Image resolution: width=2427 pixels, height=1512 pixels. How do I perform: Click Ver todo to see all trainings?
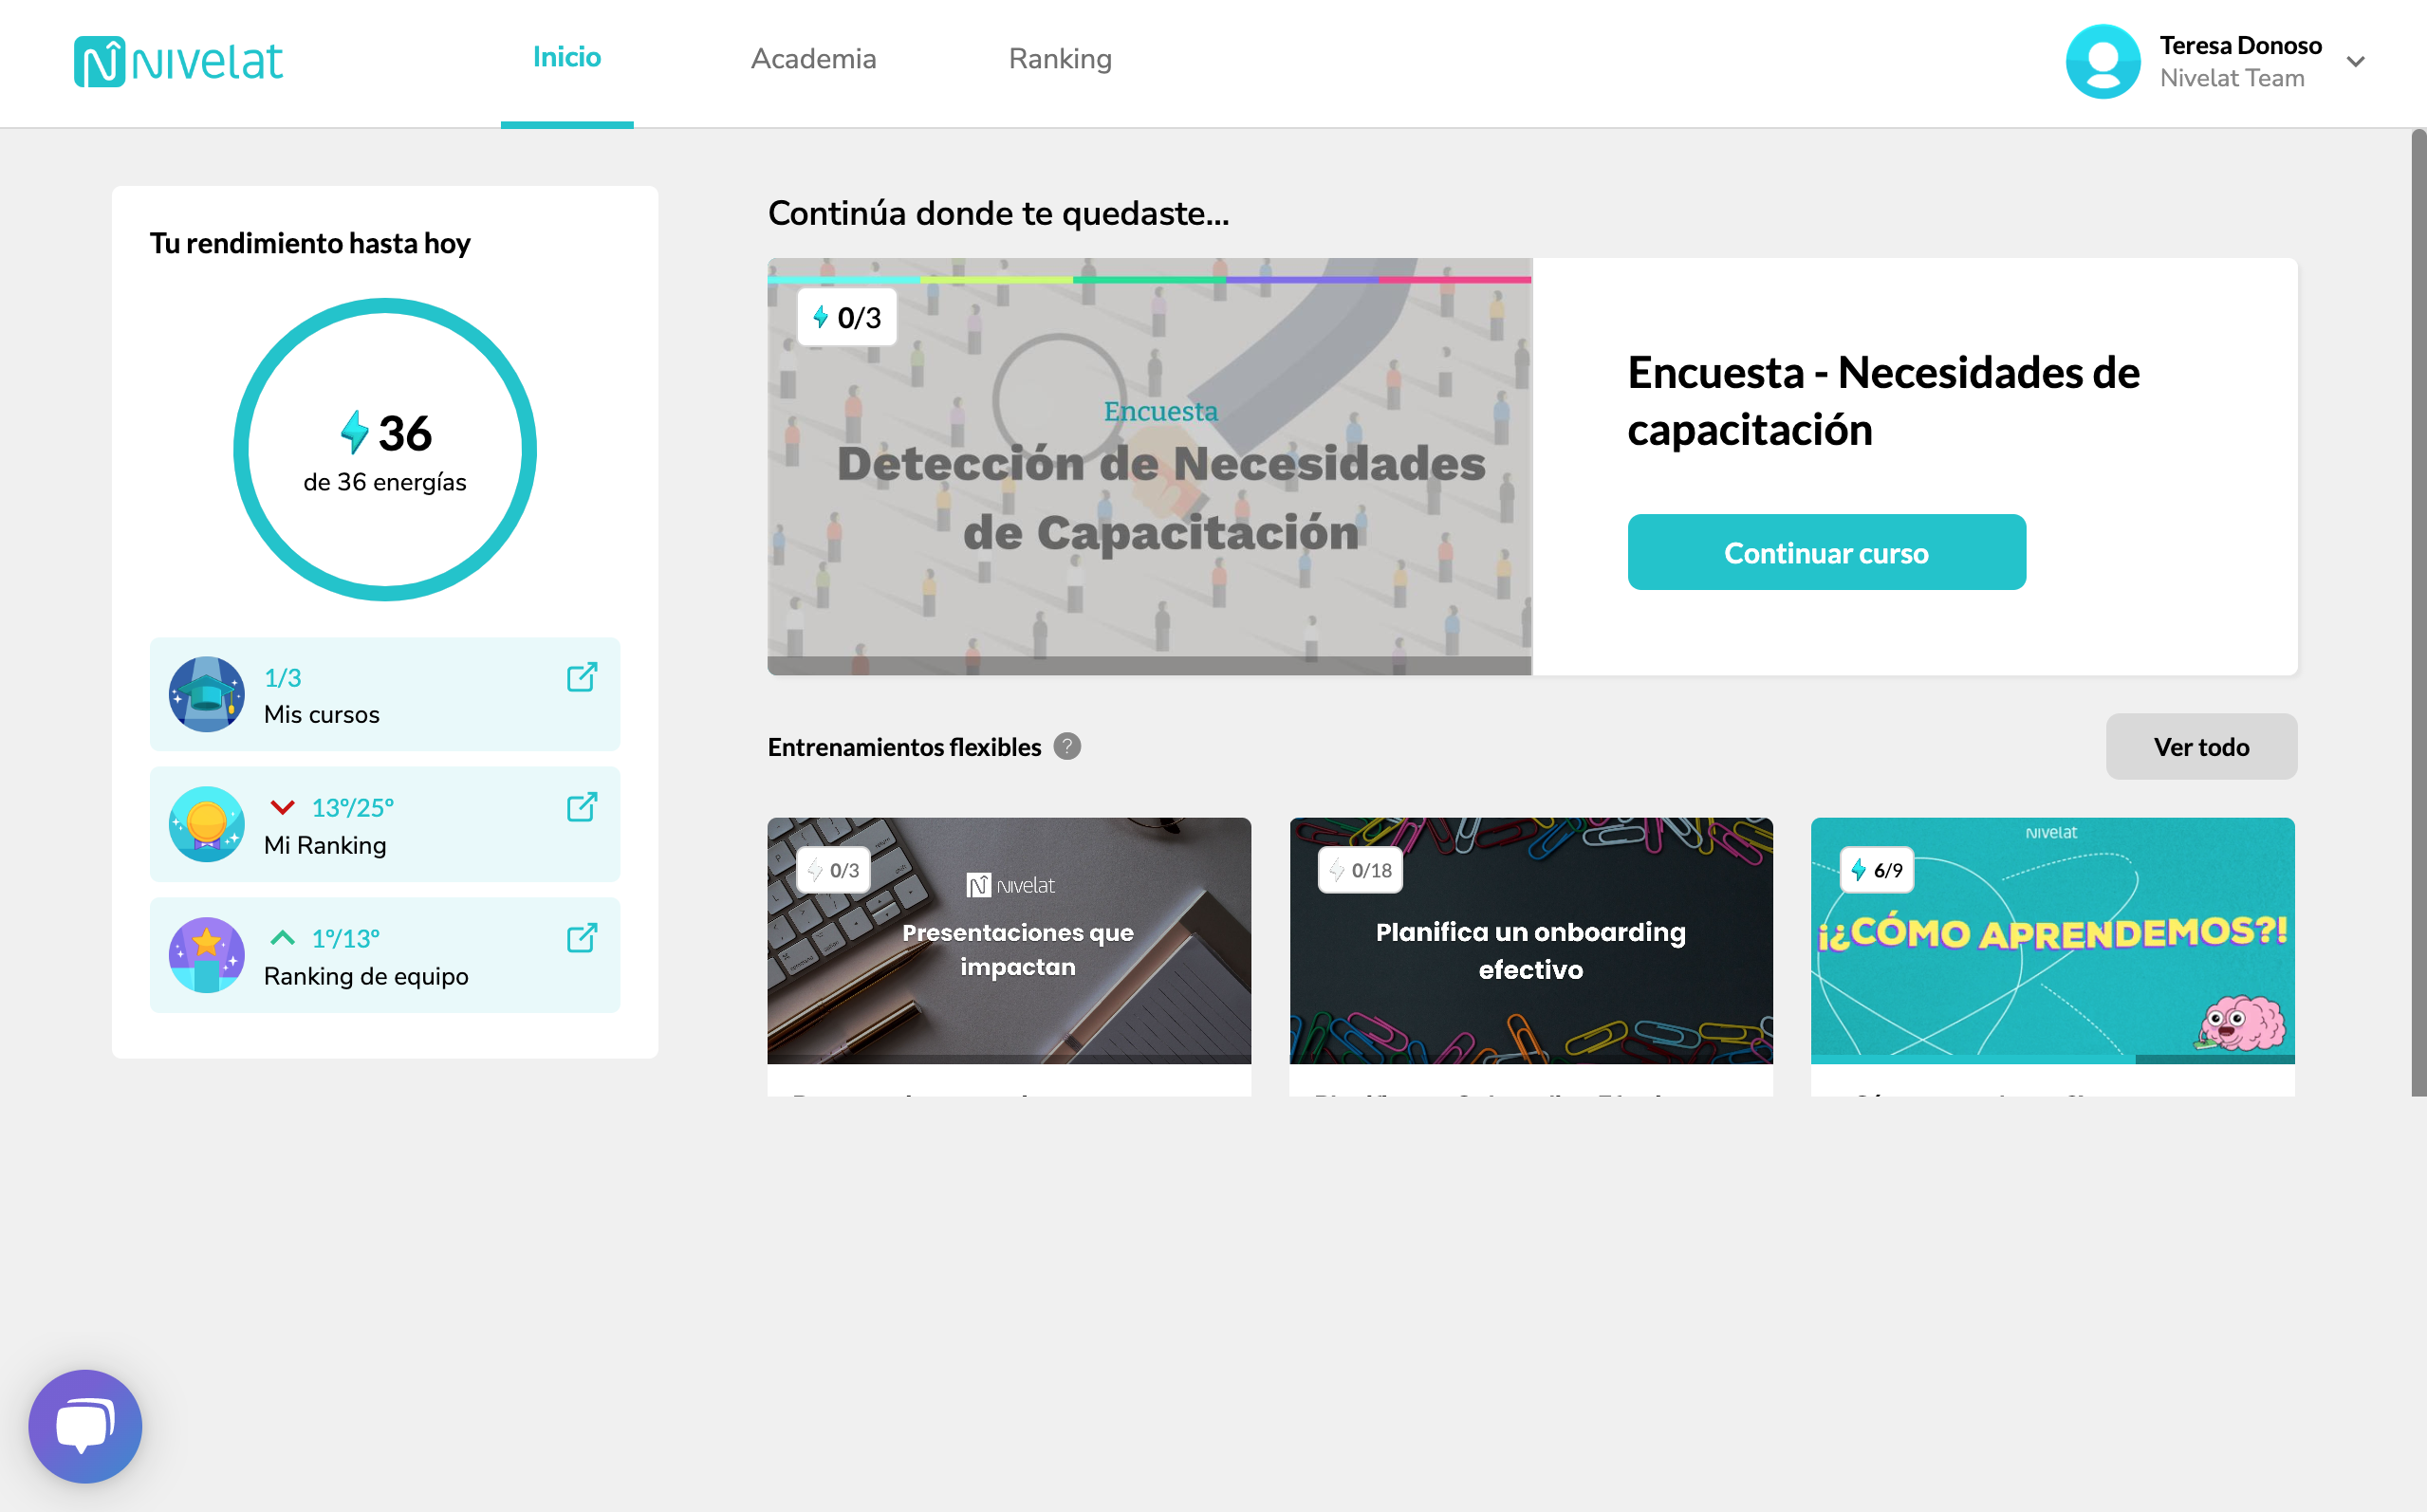coord(2201,747)
